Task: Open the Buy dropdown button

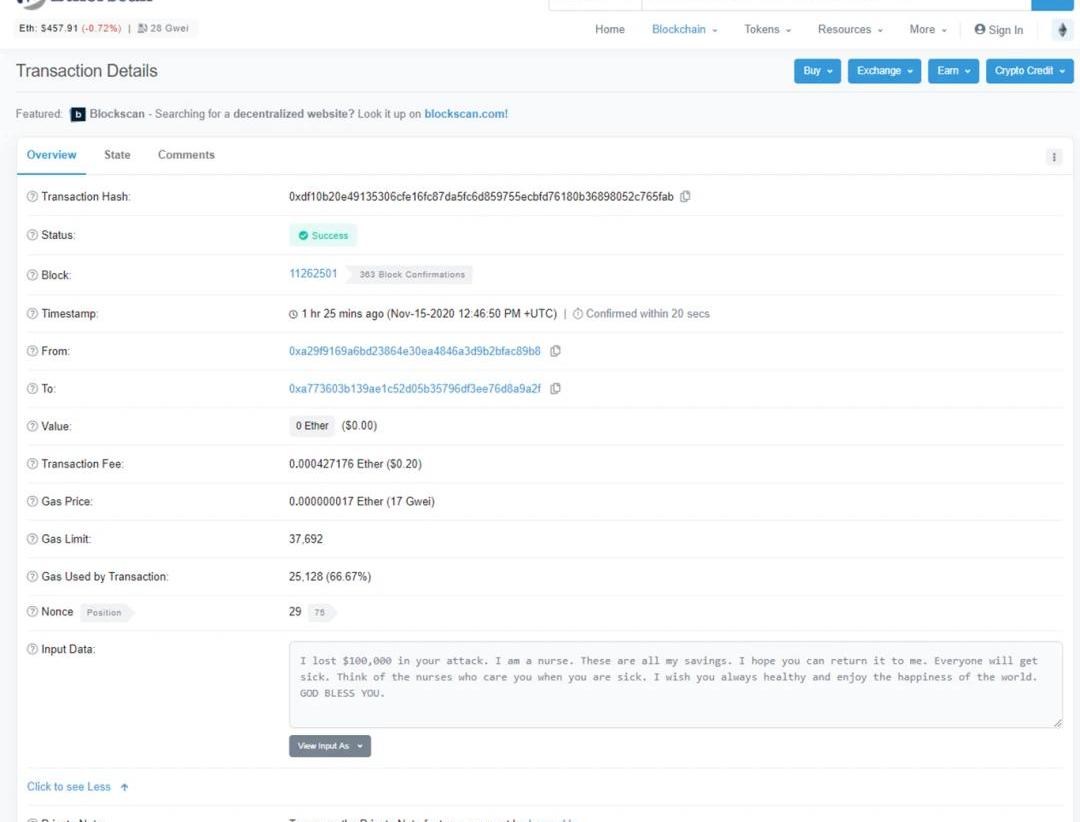Action: 817,71
